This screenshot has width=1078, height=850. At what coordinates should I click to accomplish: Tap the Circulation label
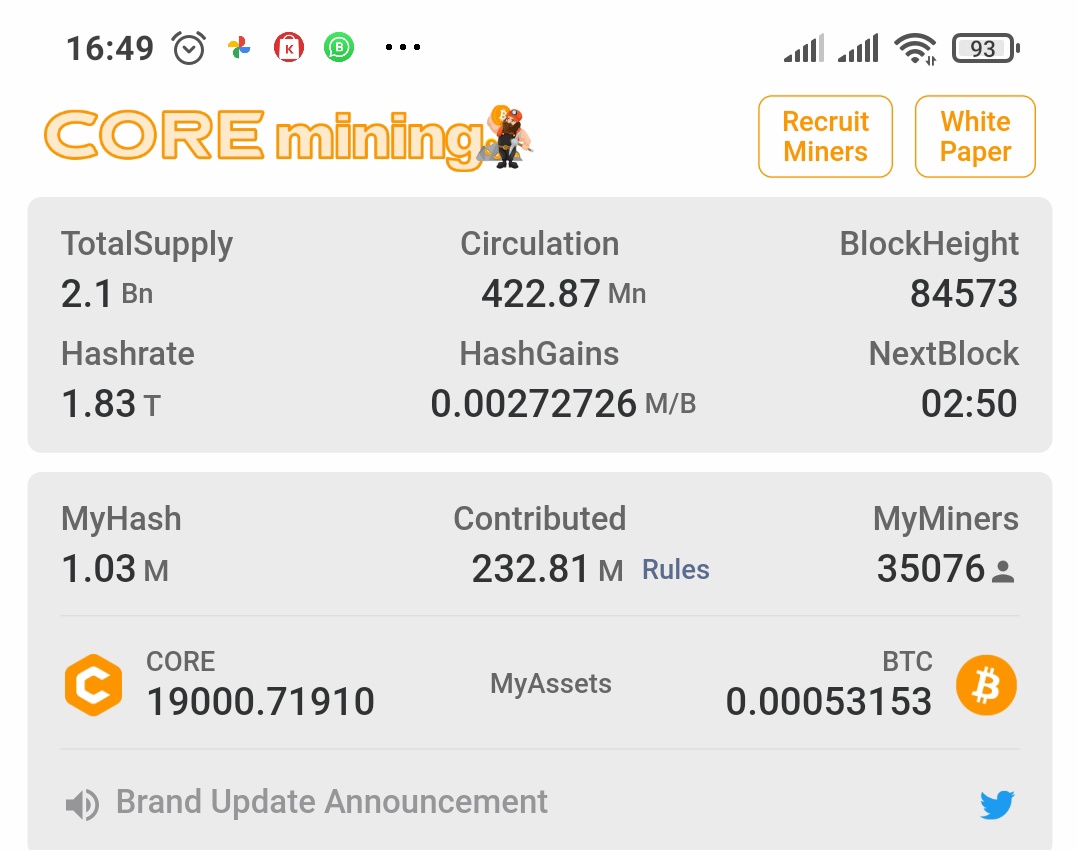click(540, 244)
